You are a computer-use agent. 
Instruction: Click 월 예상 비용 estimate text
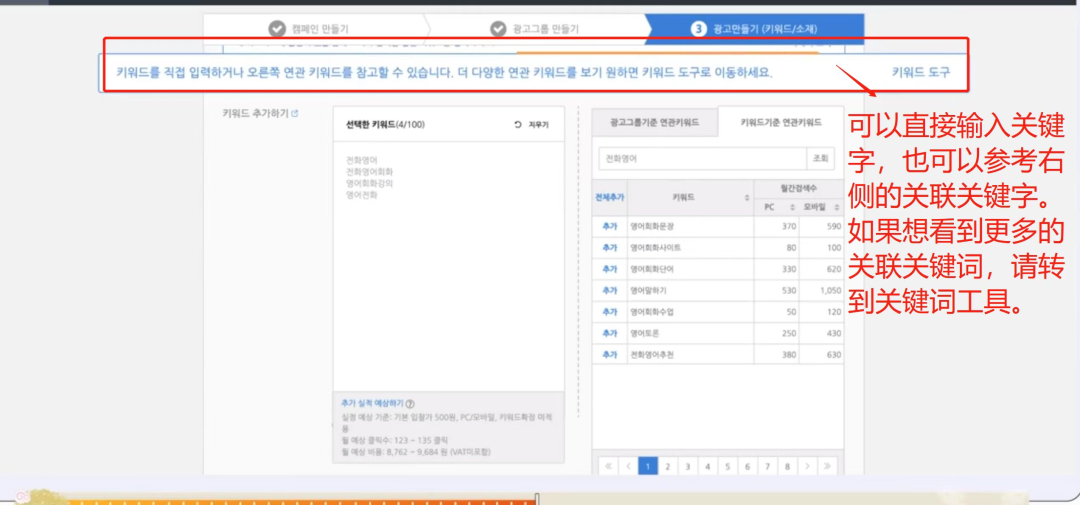[x=416, y=452]
